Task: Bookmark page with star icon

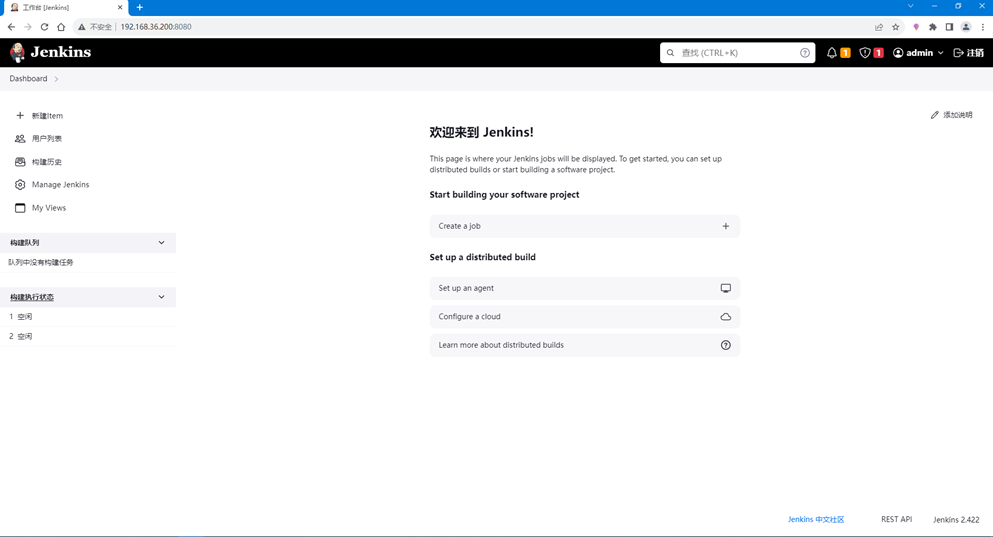Action: click(895, 27)
